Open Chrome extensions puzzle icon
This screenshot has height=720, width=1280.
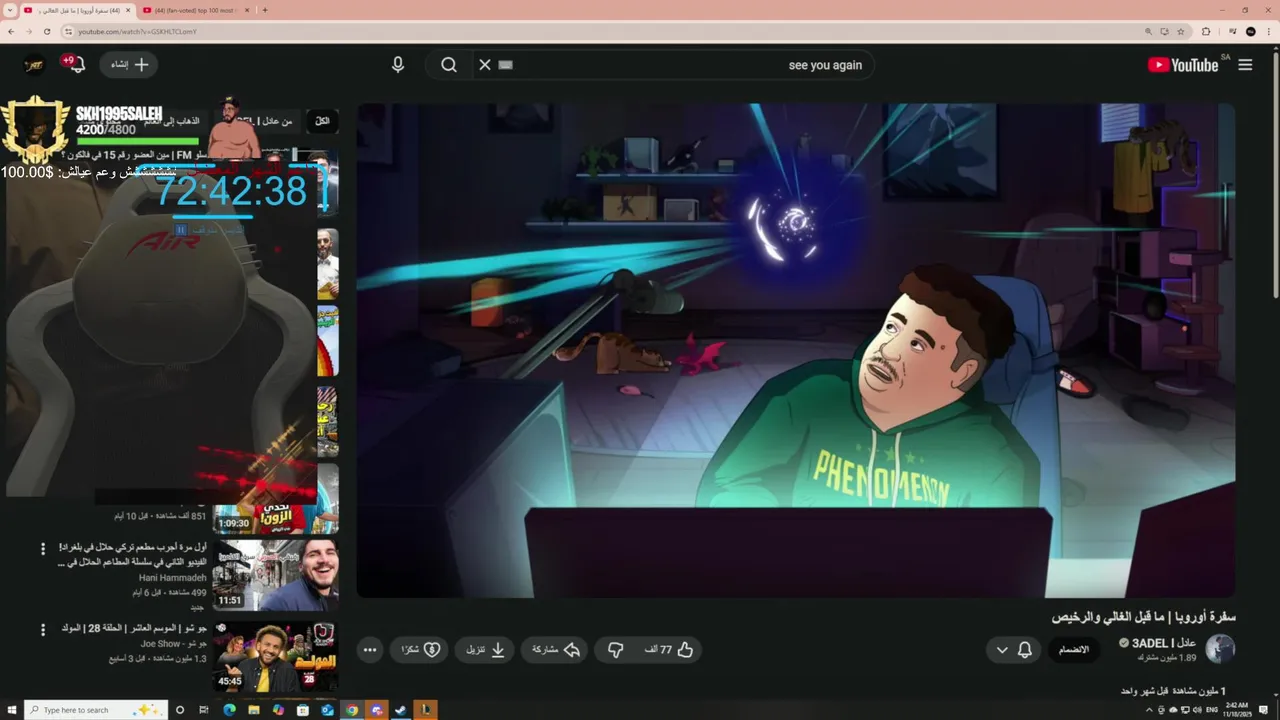1205,31
